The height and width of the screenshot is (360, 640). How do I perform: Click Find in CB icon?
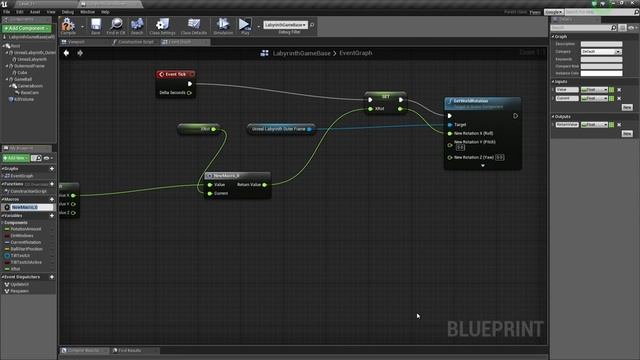[x=116, y=25]
